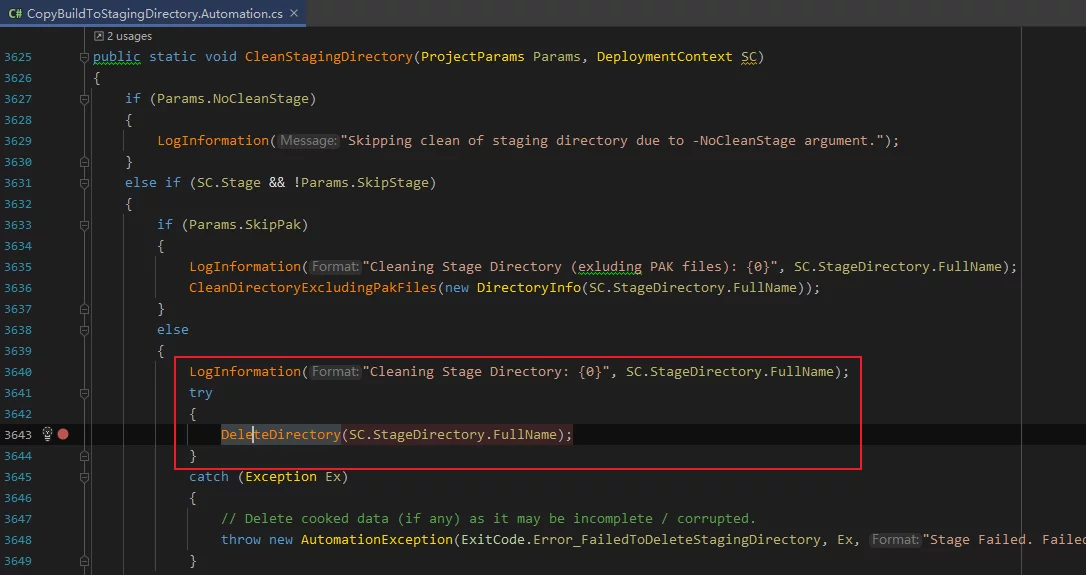The height and width of the screenshot is (575, 1086).
Task: Set a breakpoint in the gutter at line 3636
Action: point(63,288)
